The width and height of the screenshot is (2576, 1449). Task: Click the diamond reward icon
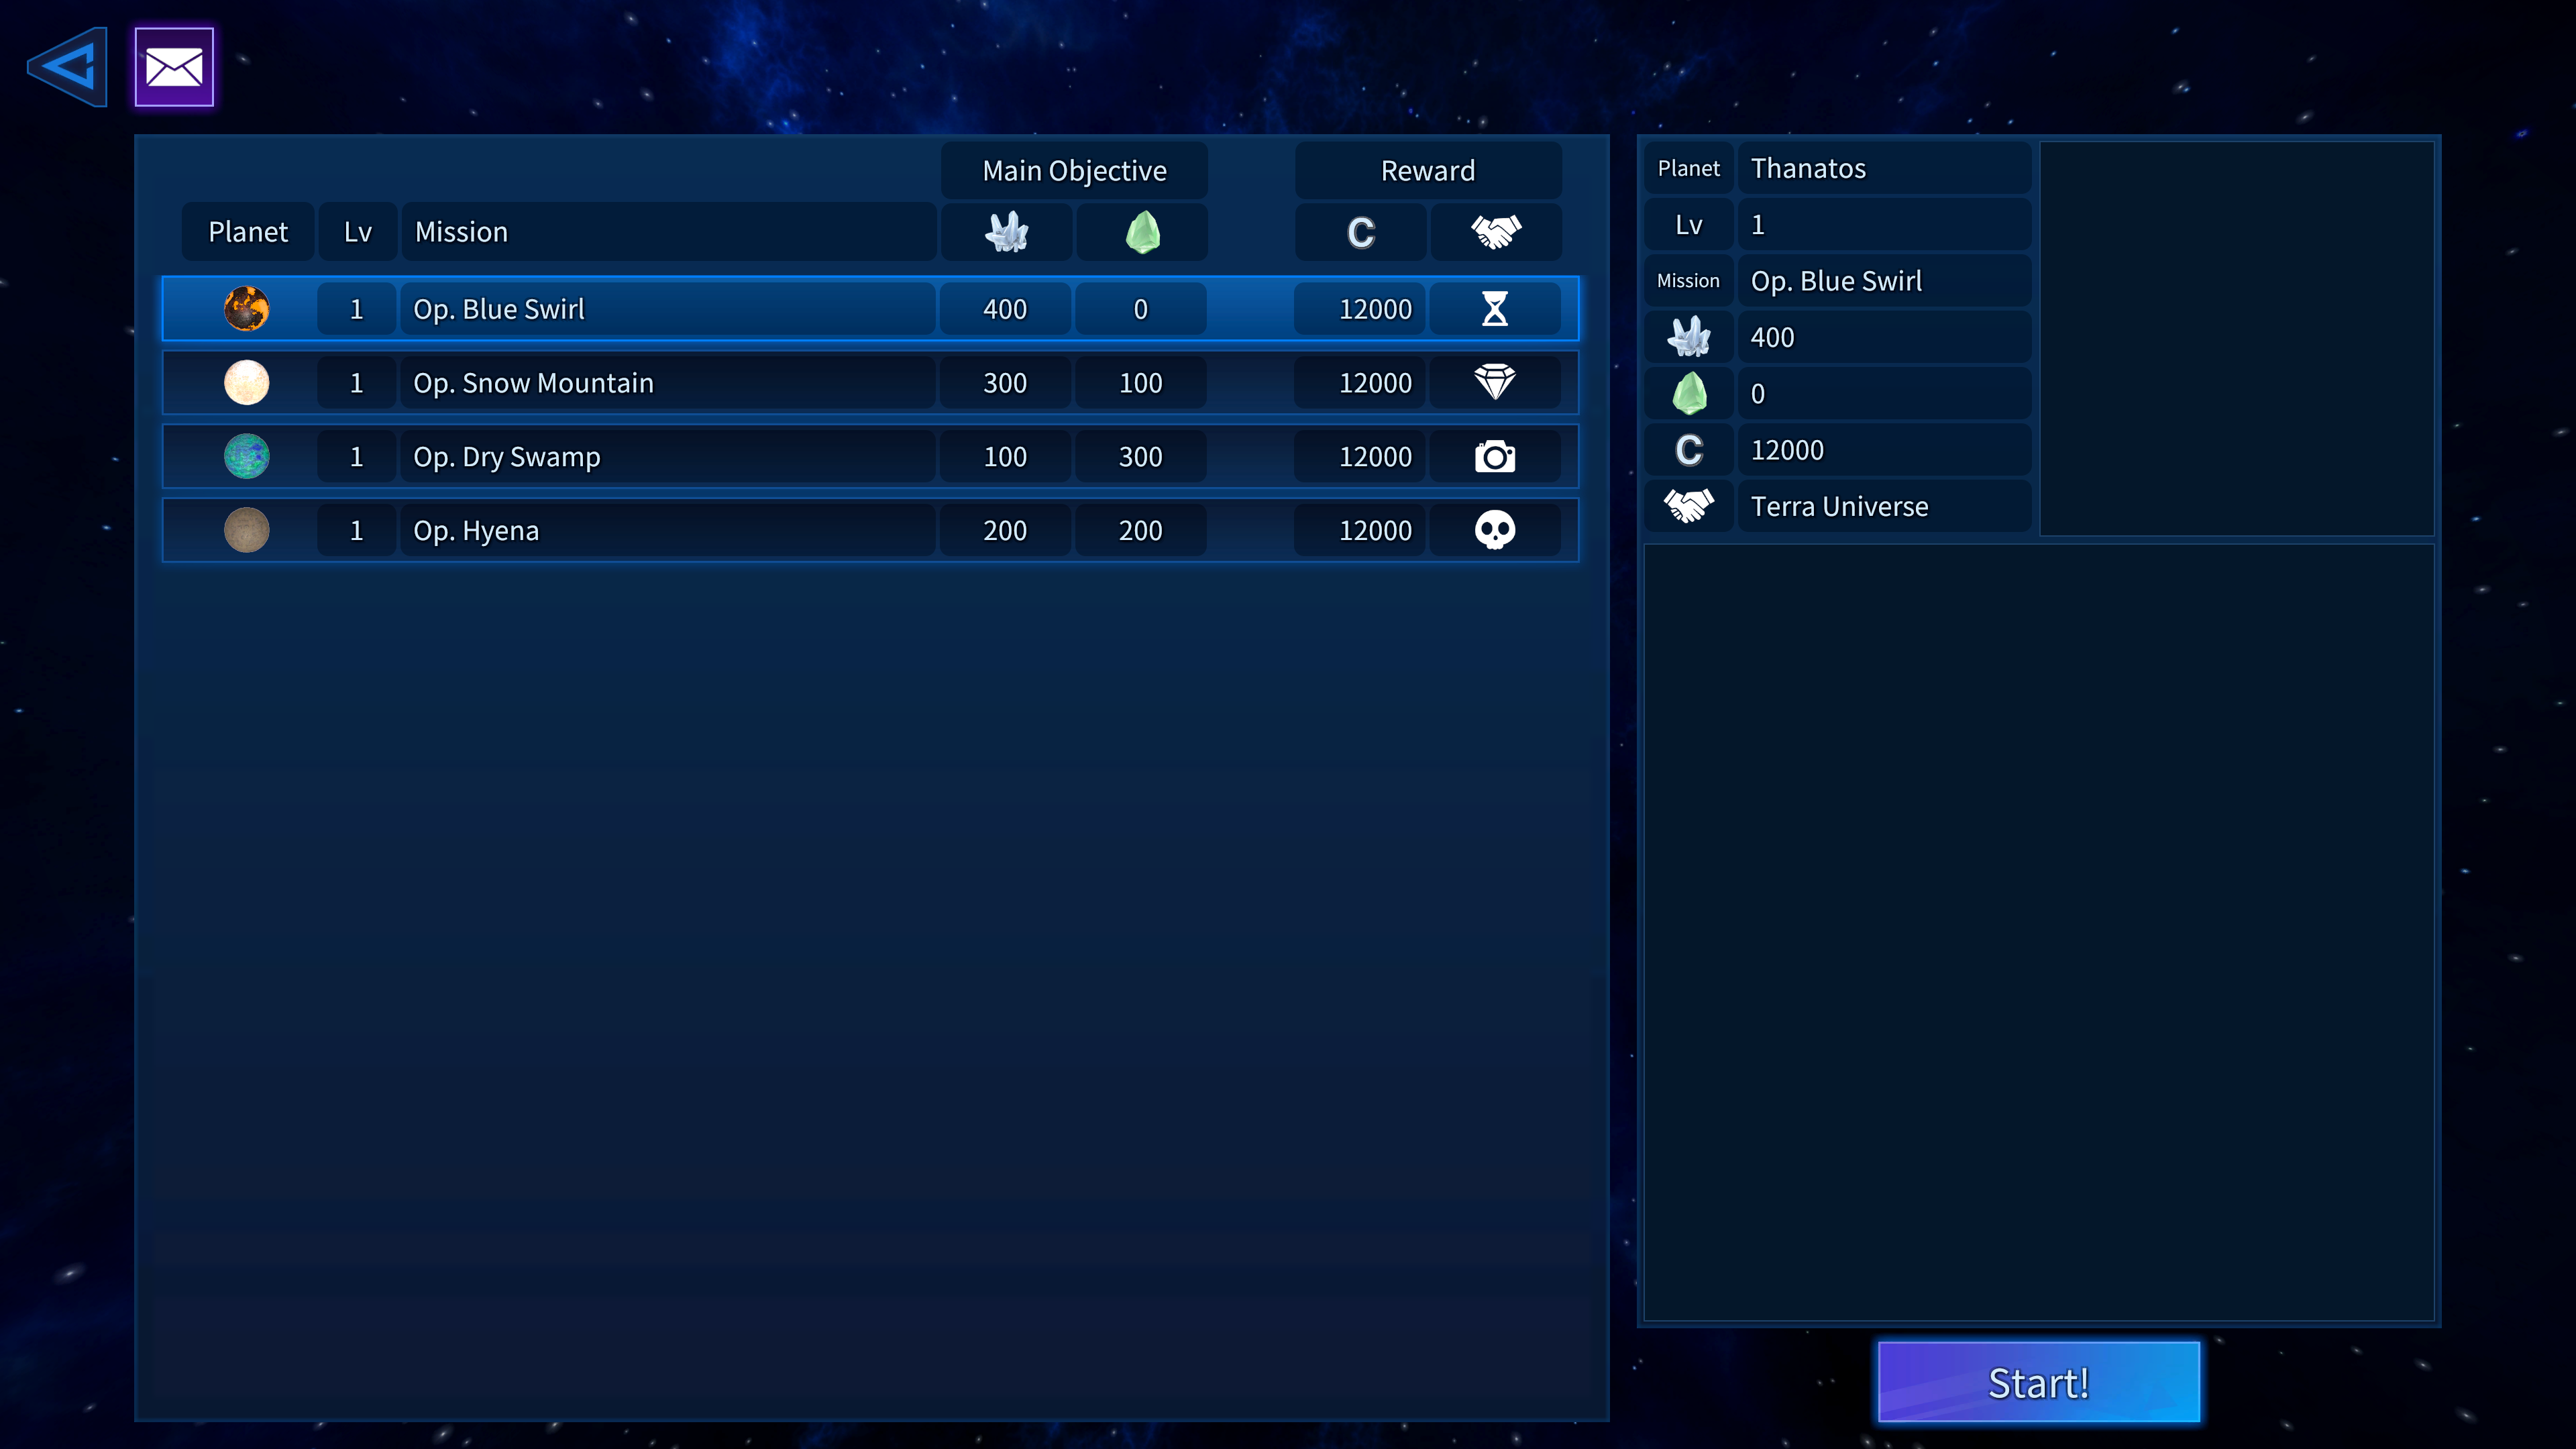click(x=1494, y=382)
